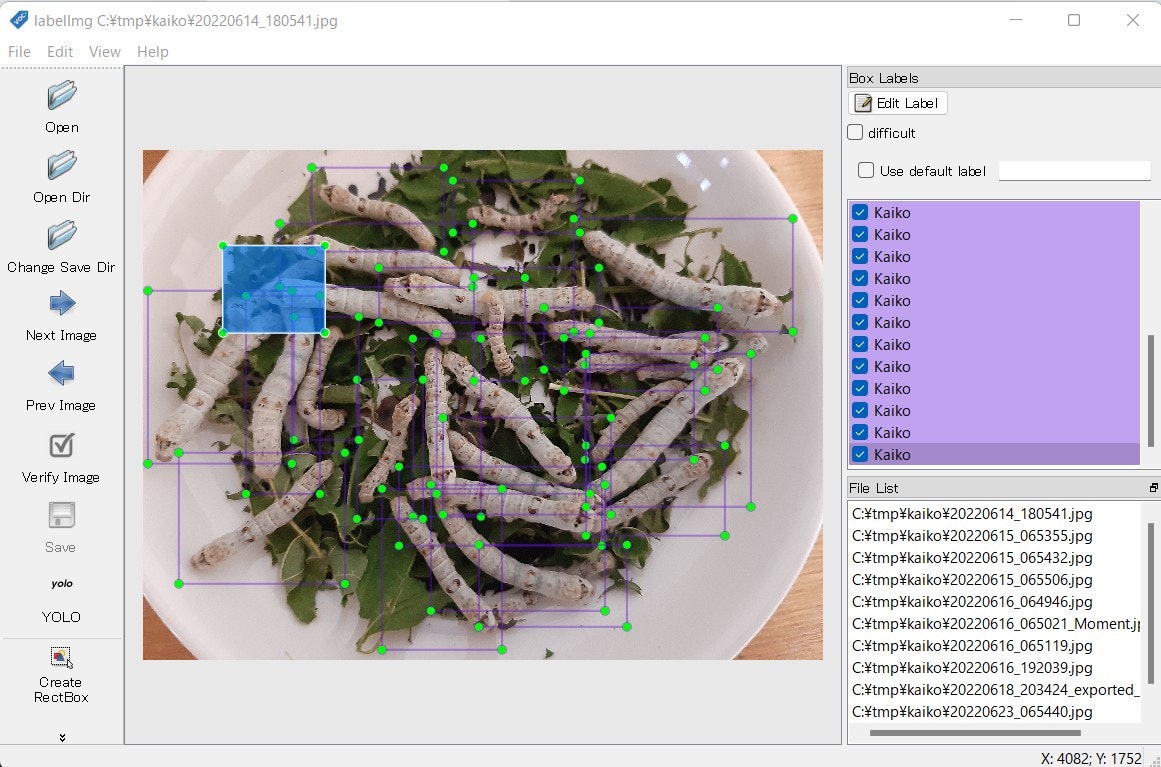The height and width of the screenshot is (767, 1161).
Task: Click the default label text field
Action: 1074,171
